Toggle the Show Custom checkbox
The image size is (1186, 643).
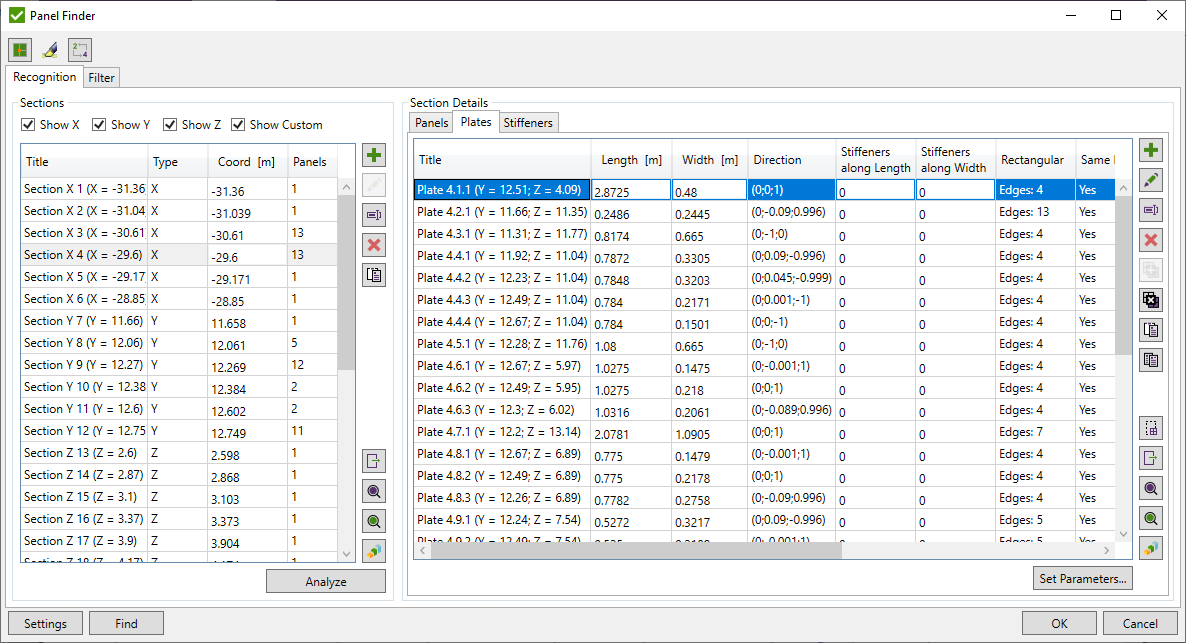[x=238, y=124]
